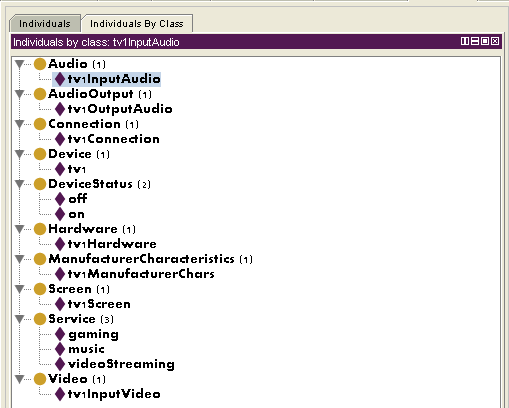Select the tv1InputVideo individual
Screen dimensions: 509x408
click(x=114, y=394)
